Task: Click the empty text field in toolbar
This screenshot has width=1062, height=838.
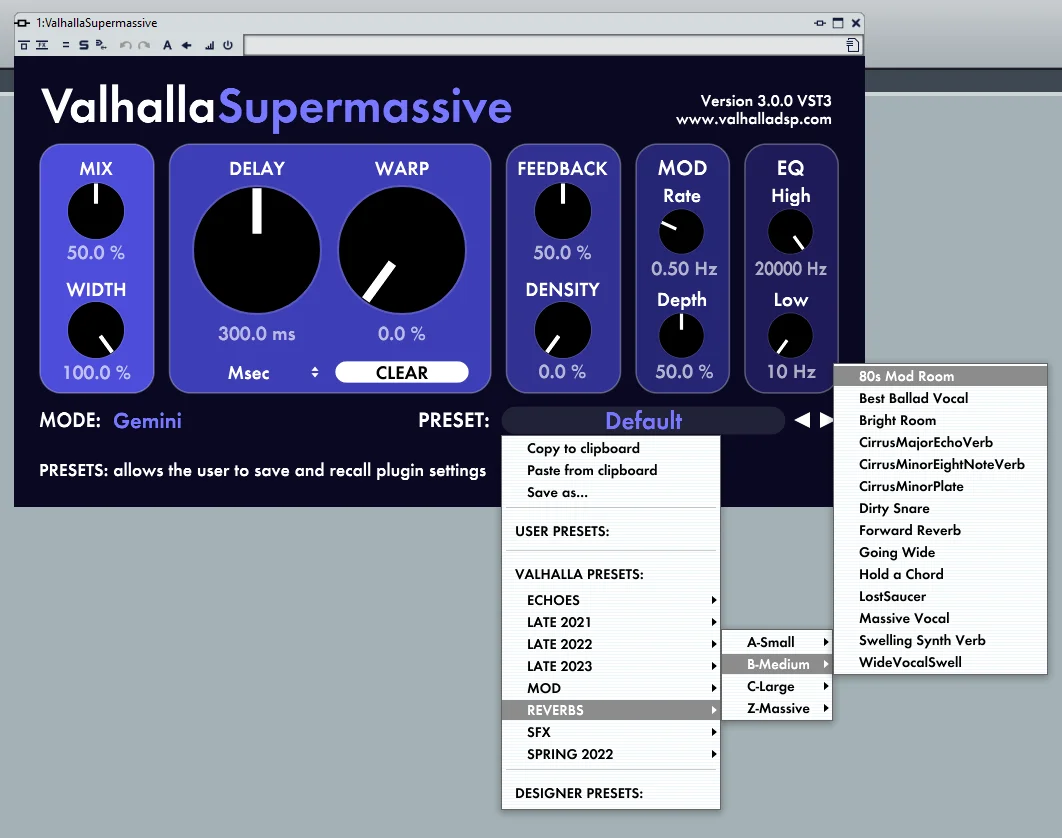Action: point(544,45)
